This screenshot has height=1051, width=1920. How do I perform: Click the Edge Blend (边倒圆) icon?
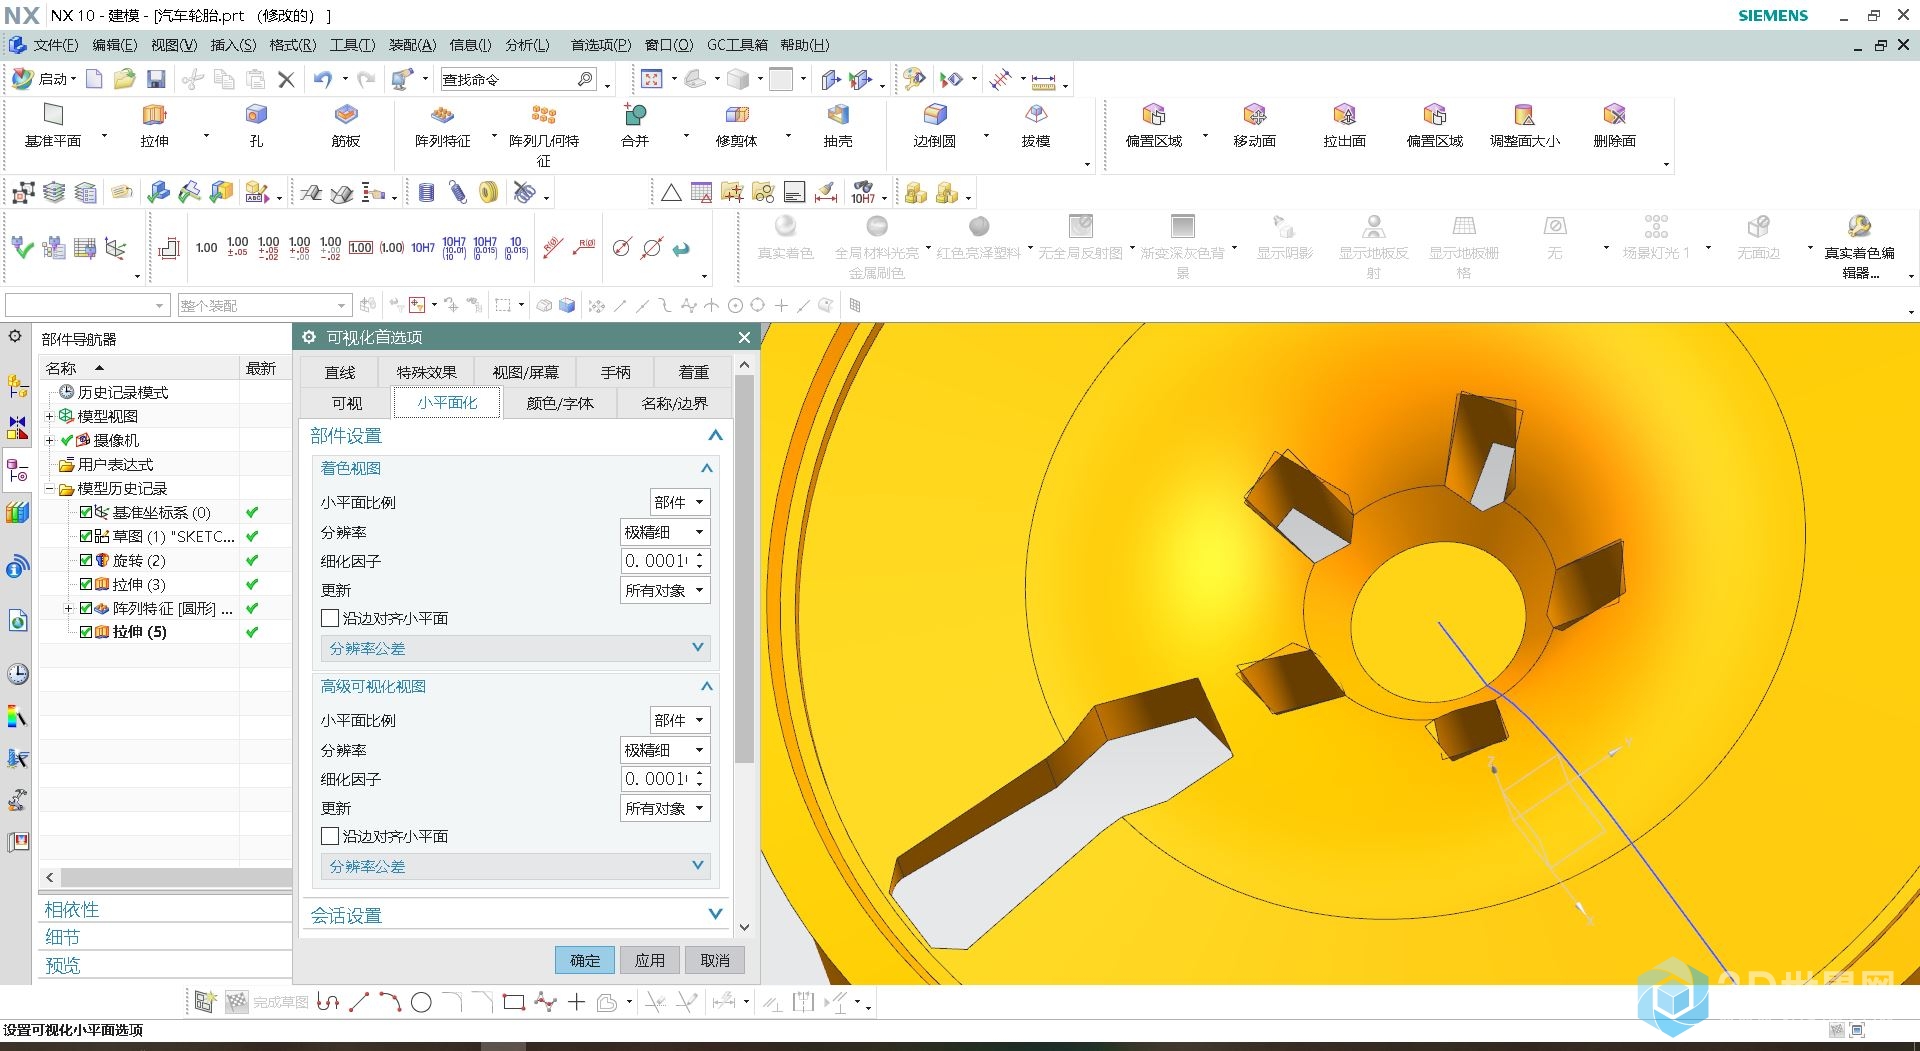(935, 115)
